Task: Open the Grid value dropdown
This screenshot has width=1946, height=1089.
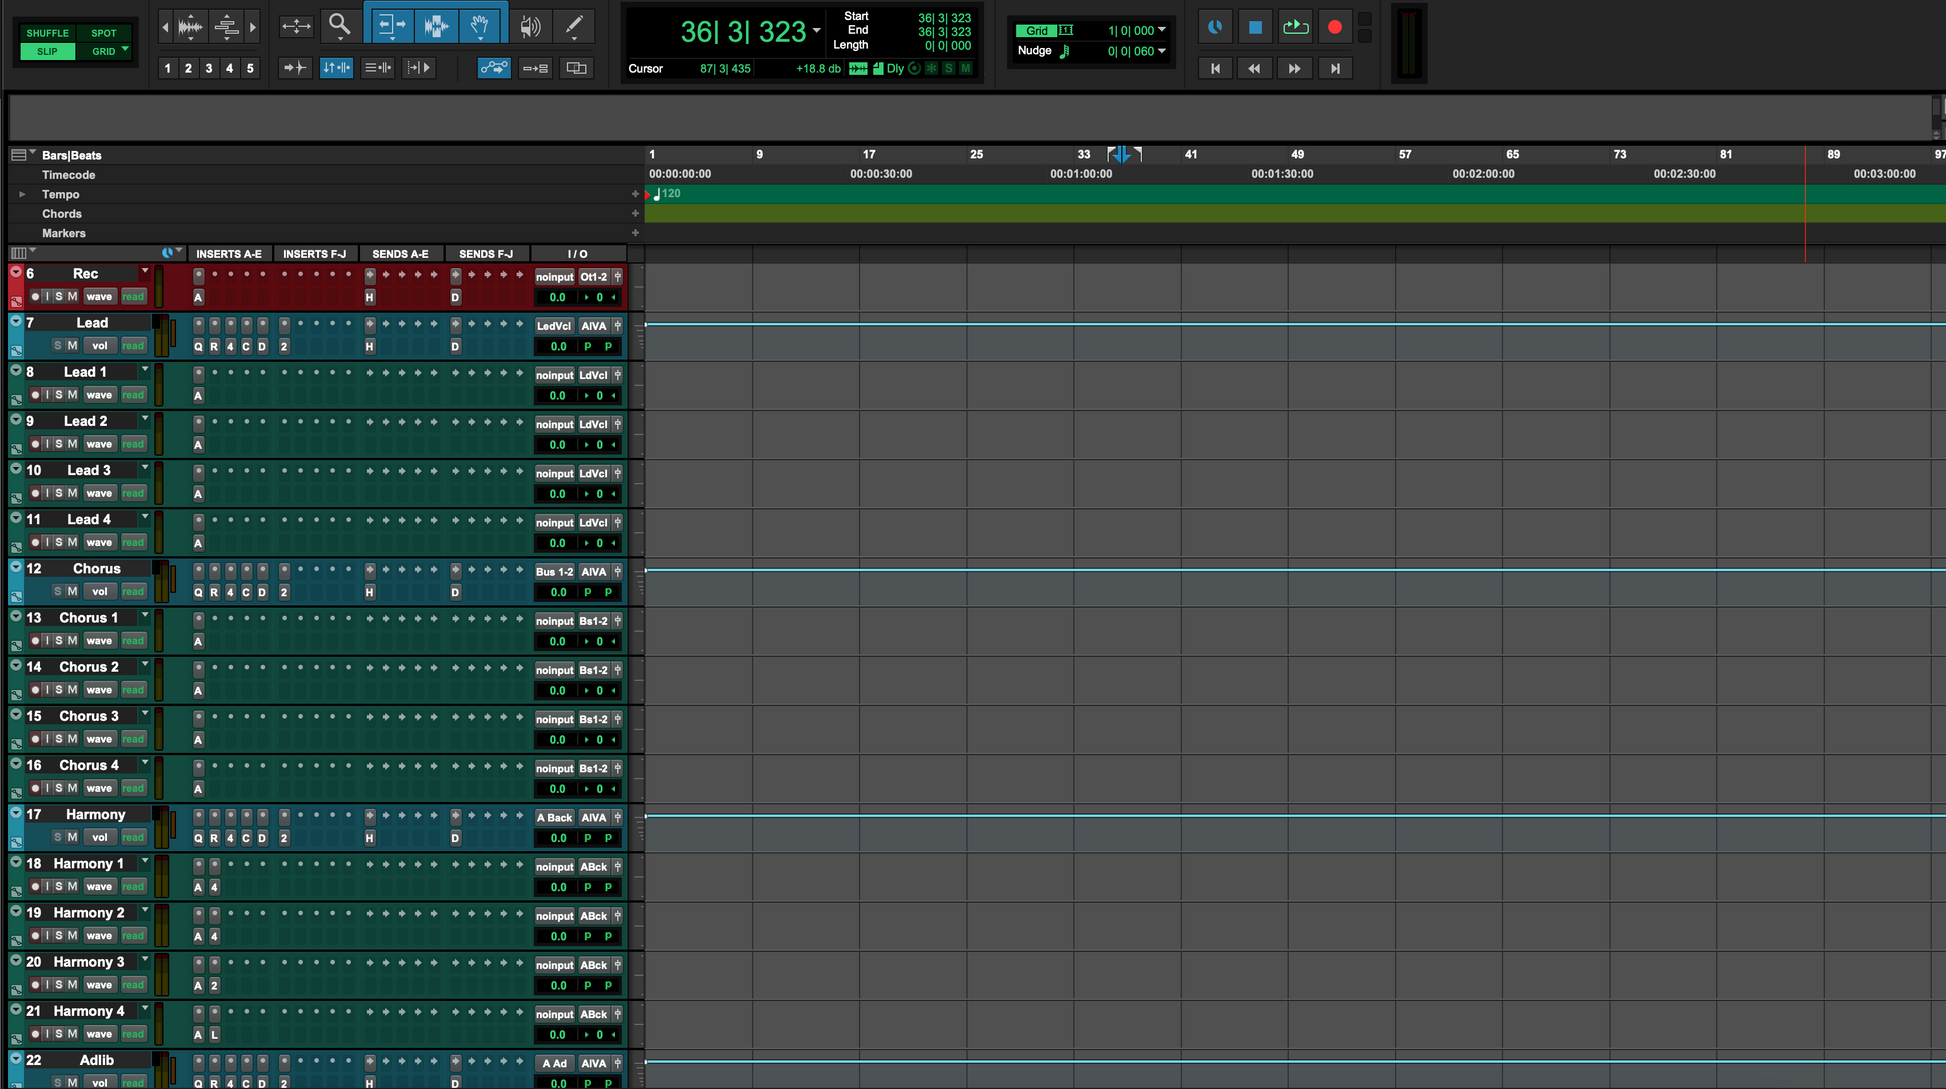Action: [x=1161, y=30]
